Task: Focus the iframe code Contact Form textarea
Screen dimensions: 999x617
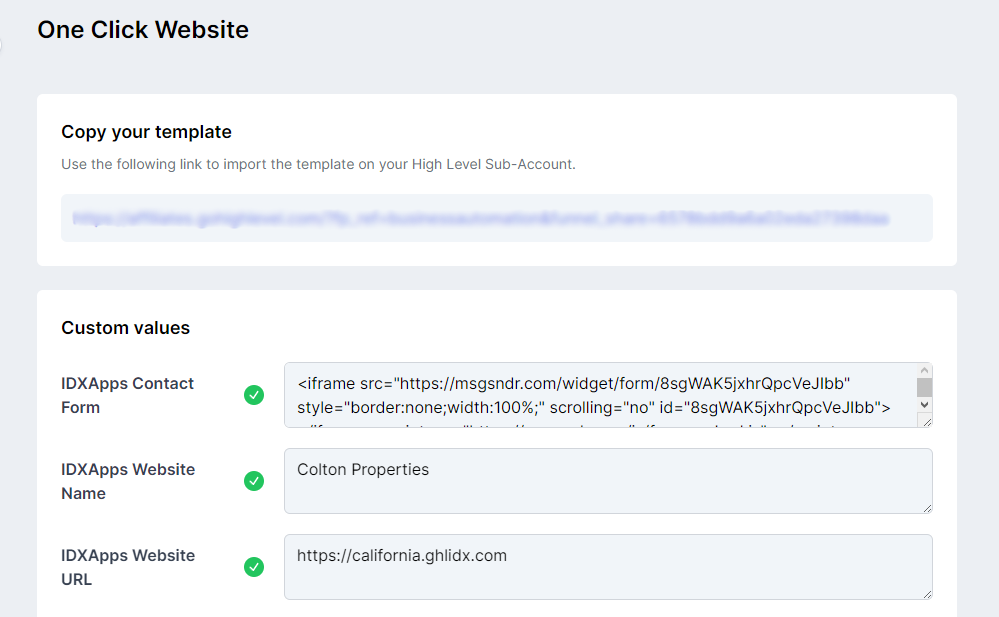Action: click(x=600, y=395)
